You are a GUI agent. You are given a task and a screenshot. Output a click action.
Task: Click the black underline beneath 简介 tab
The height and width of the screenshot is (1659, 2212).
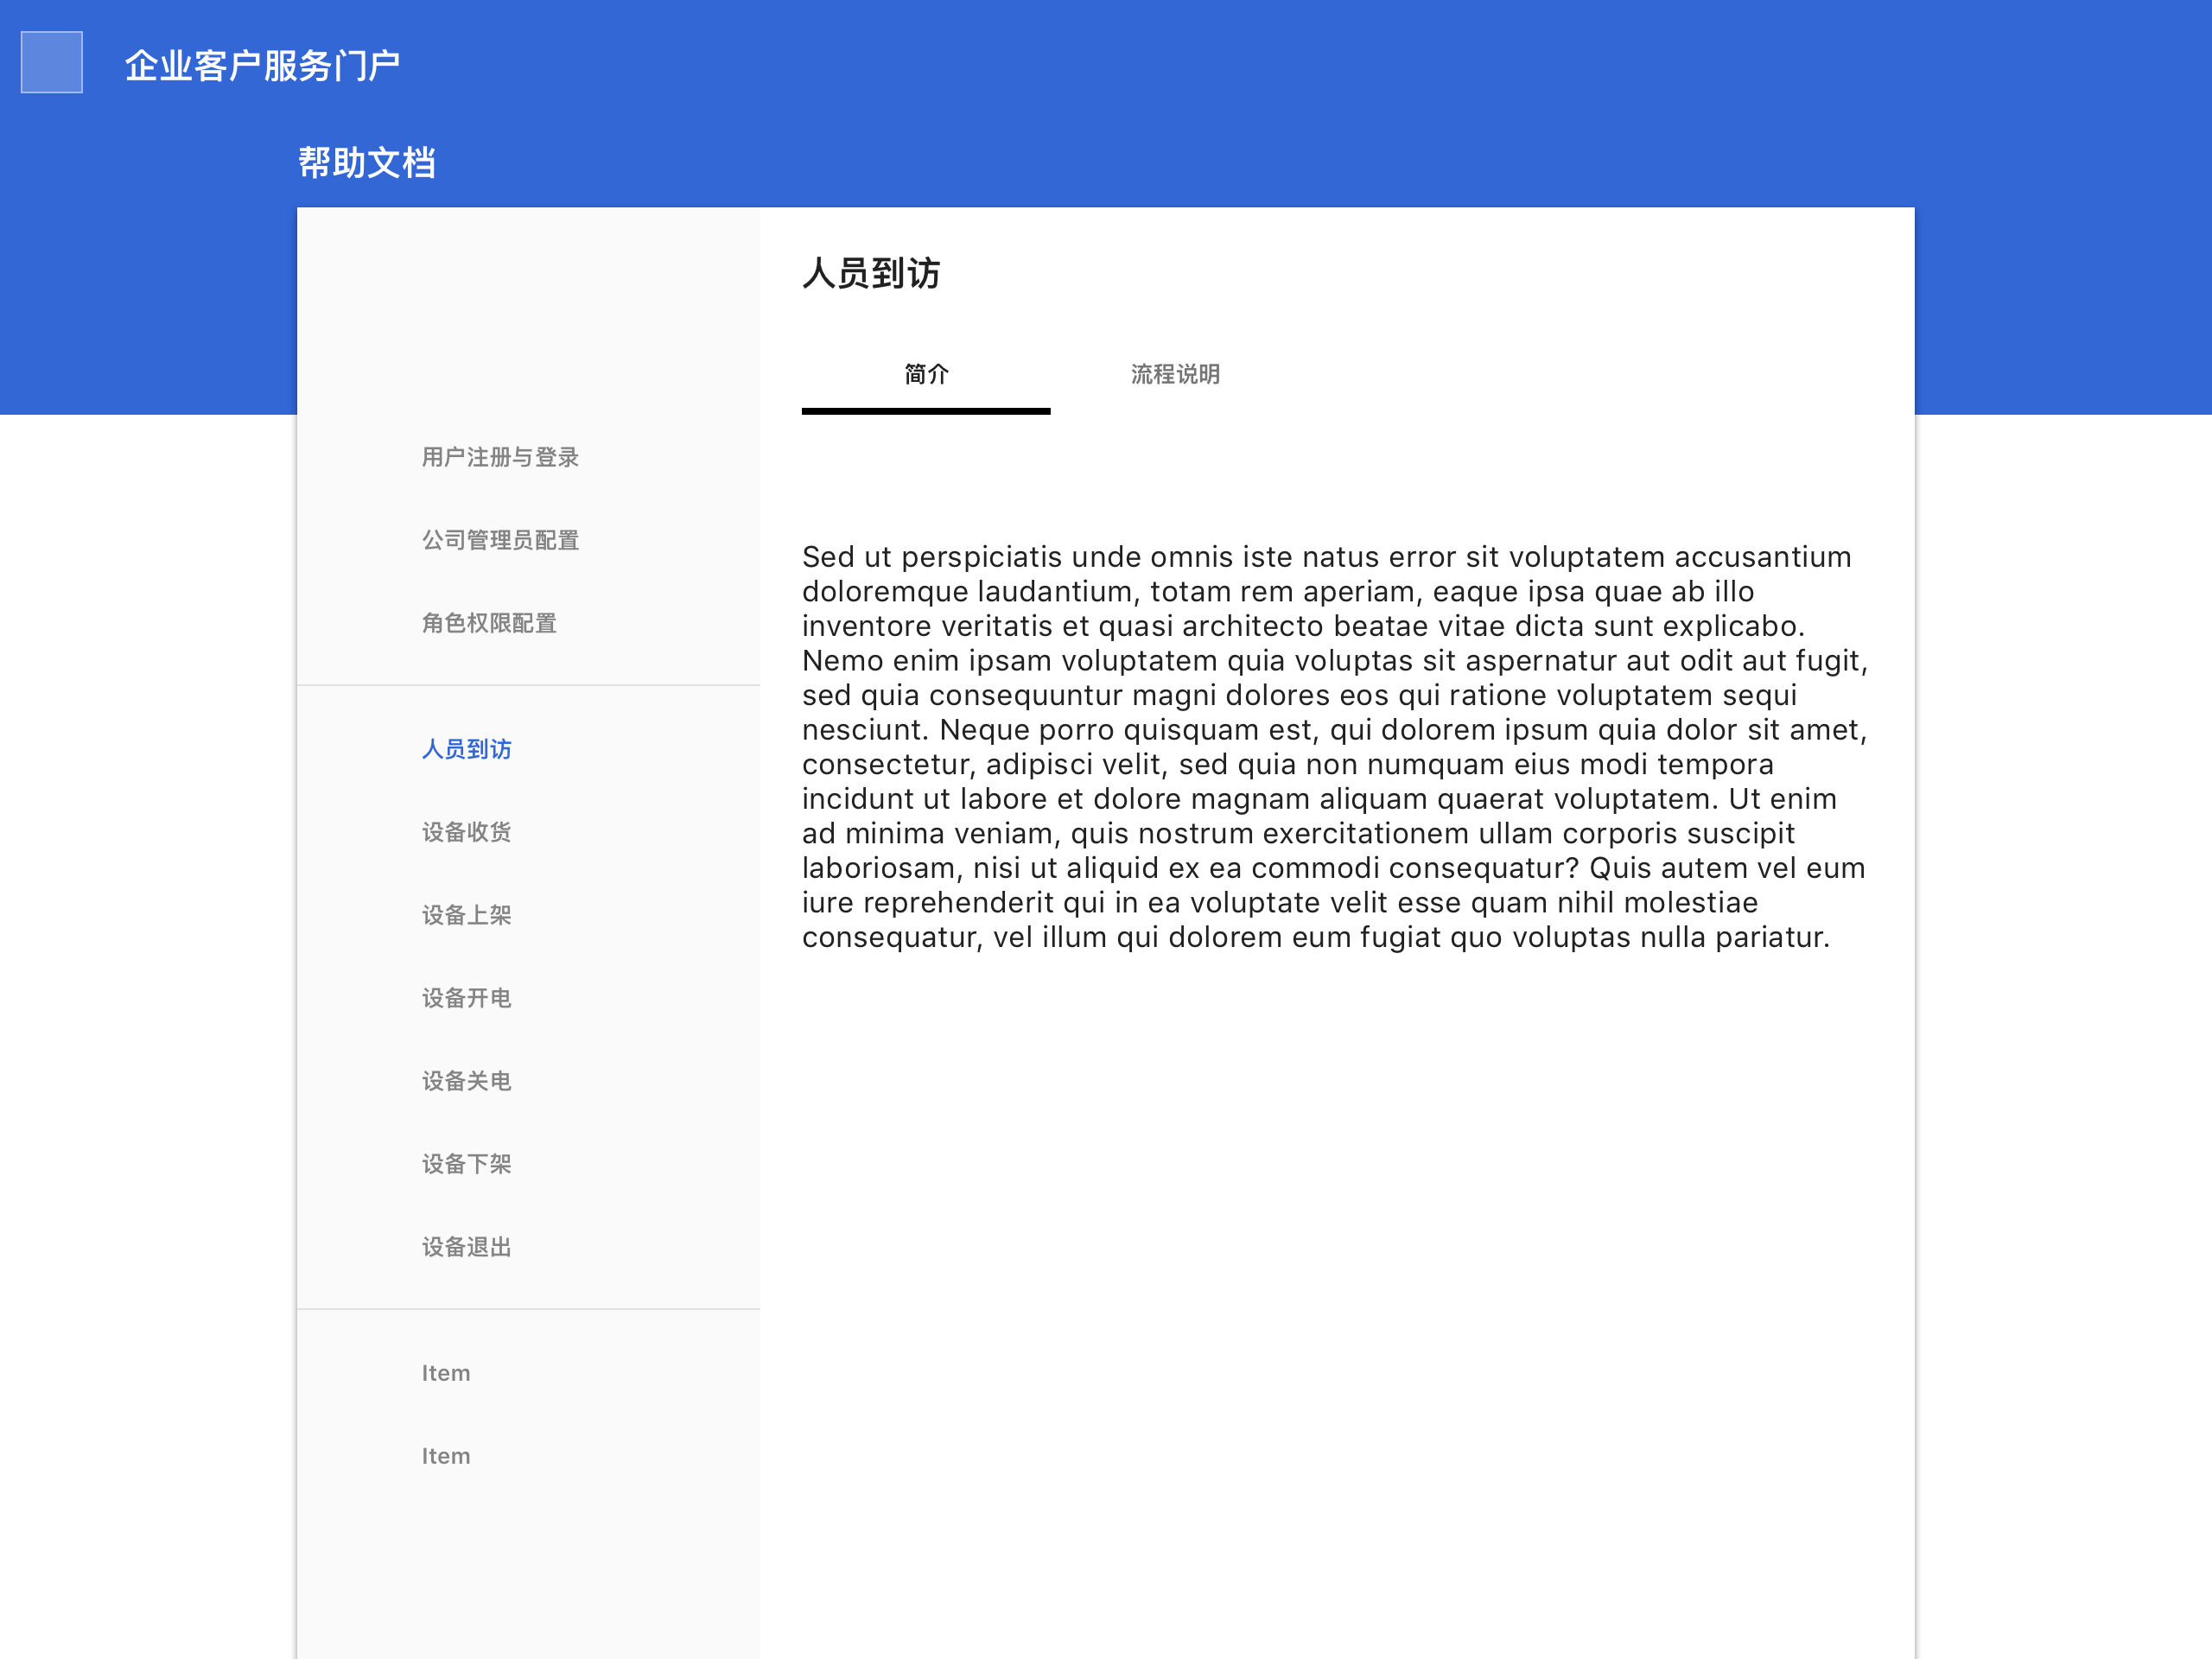[926, 411]
